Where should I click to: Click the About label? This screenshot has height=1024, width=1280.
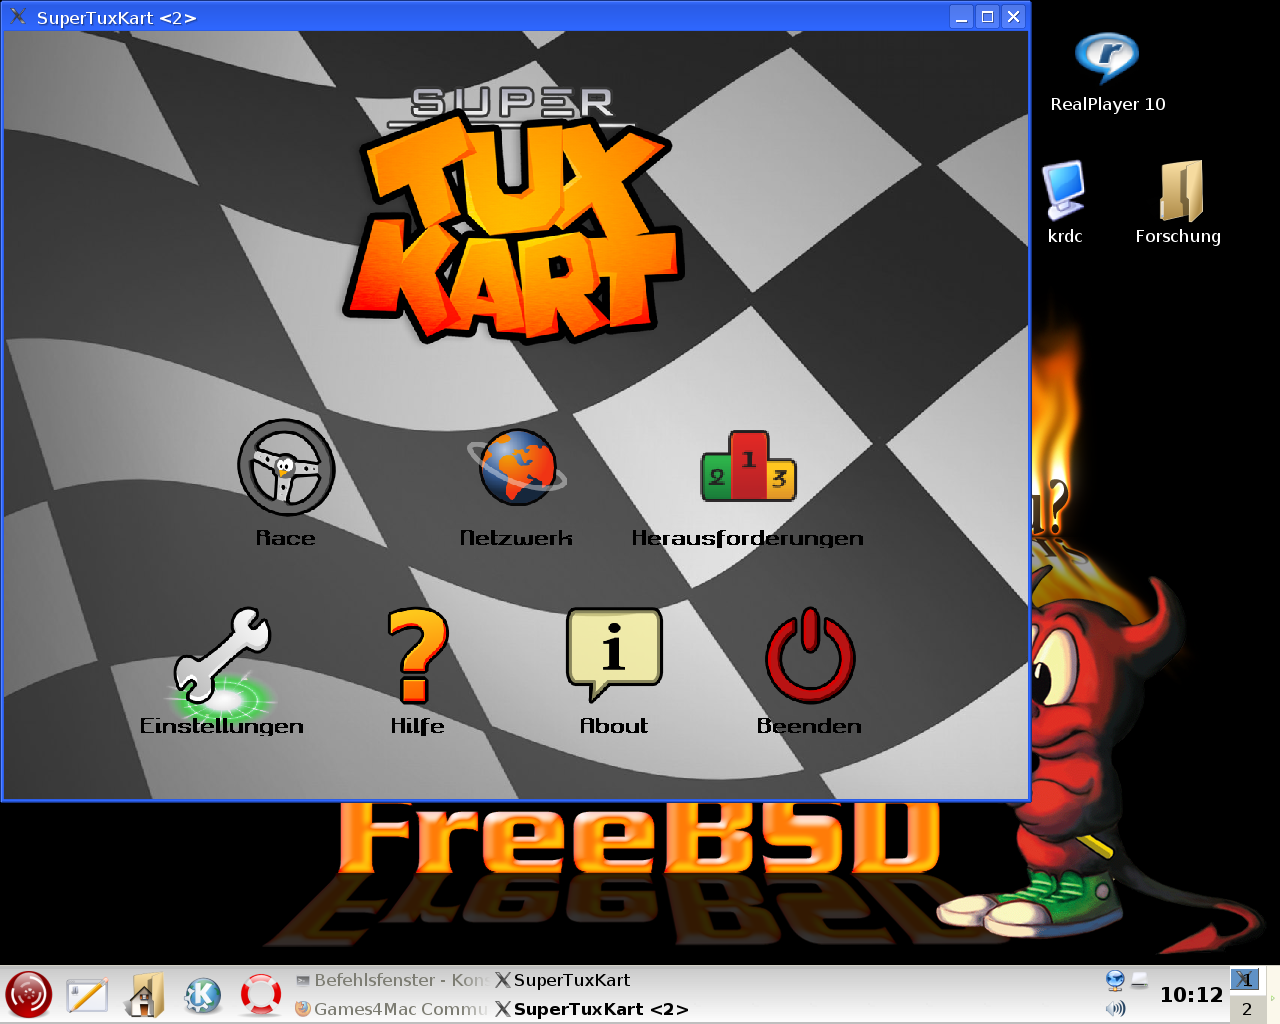click(x=614, y=726)
